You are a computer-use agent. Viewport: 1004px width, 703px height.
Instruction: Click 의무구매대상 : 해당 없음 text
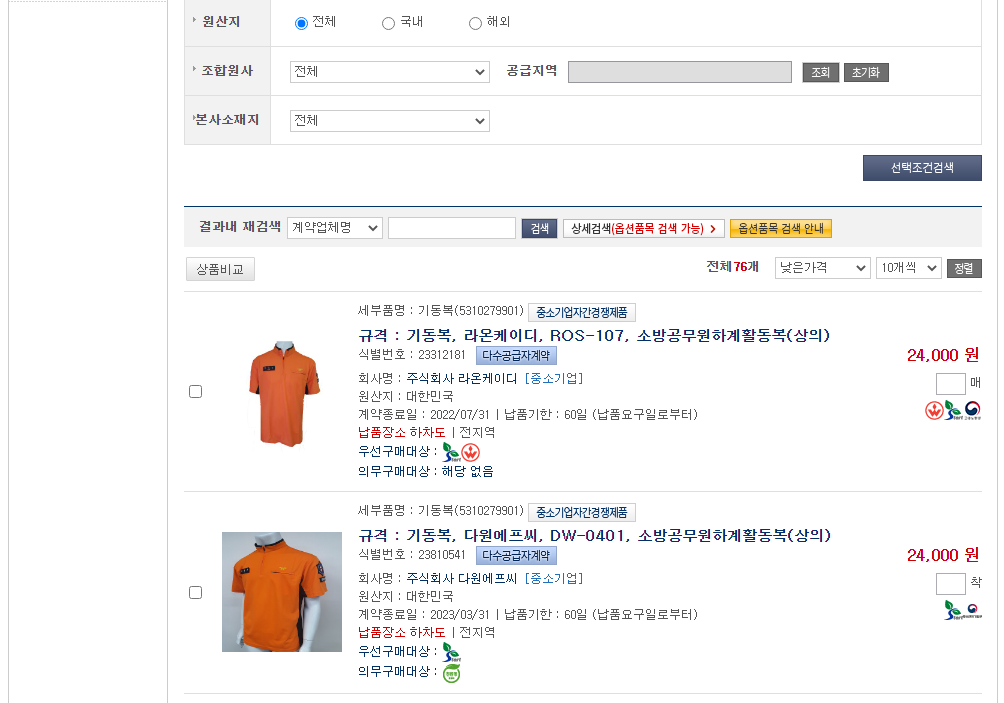pyautogui.click(x=426, y=471)
